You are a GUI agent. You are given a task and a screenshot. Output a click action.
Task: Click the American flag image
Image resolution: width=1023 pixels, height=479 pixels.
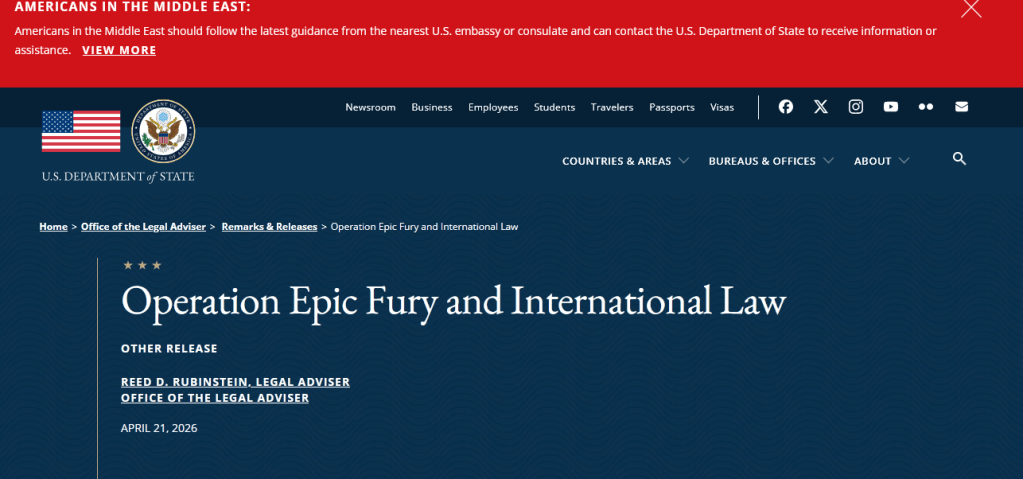pyautogui.click(x=81, y=131)
